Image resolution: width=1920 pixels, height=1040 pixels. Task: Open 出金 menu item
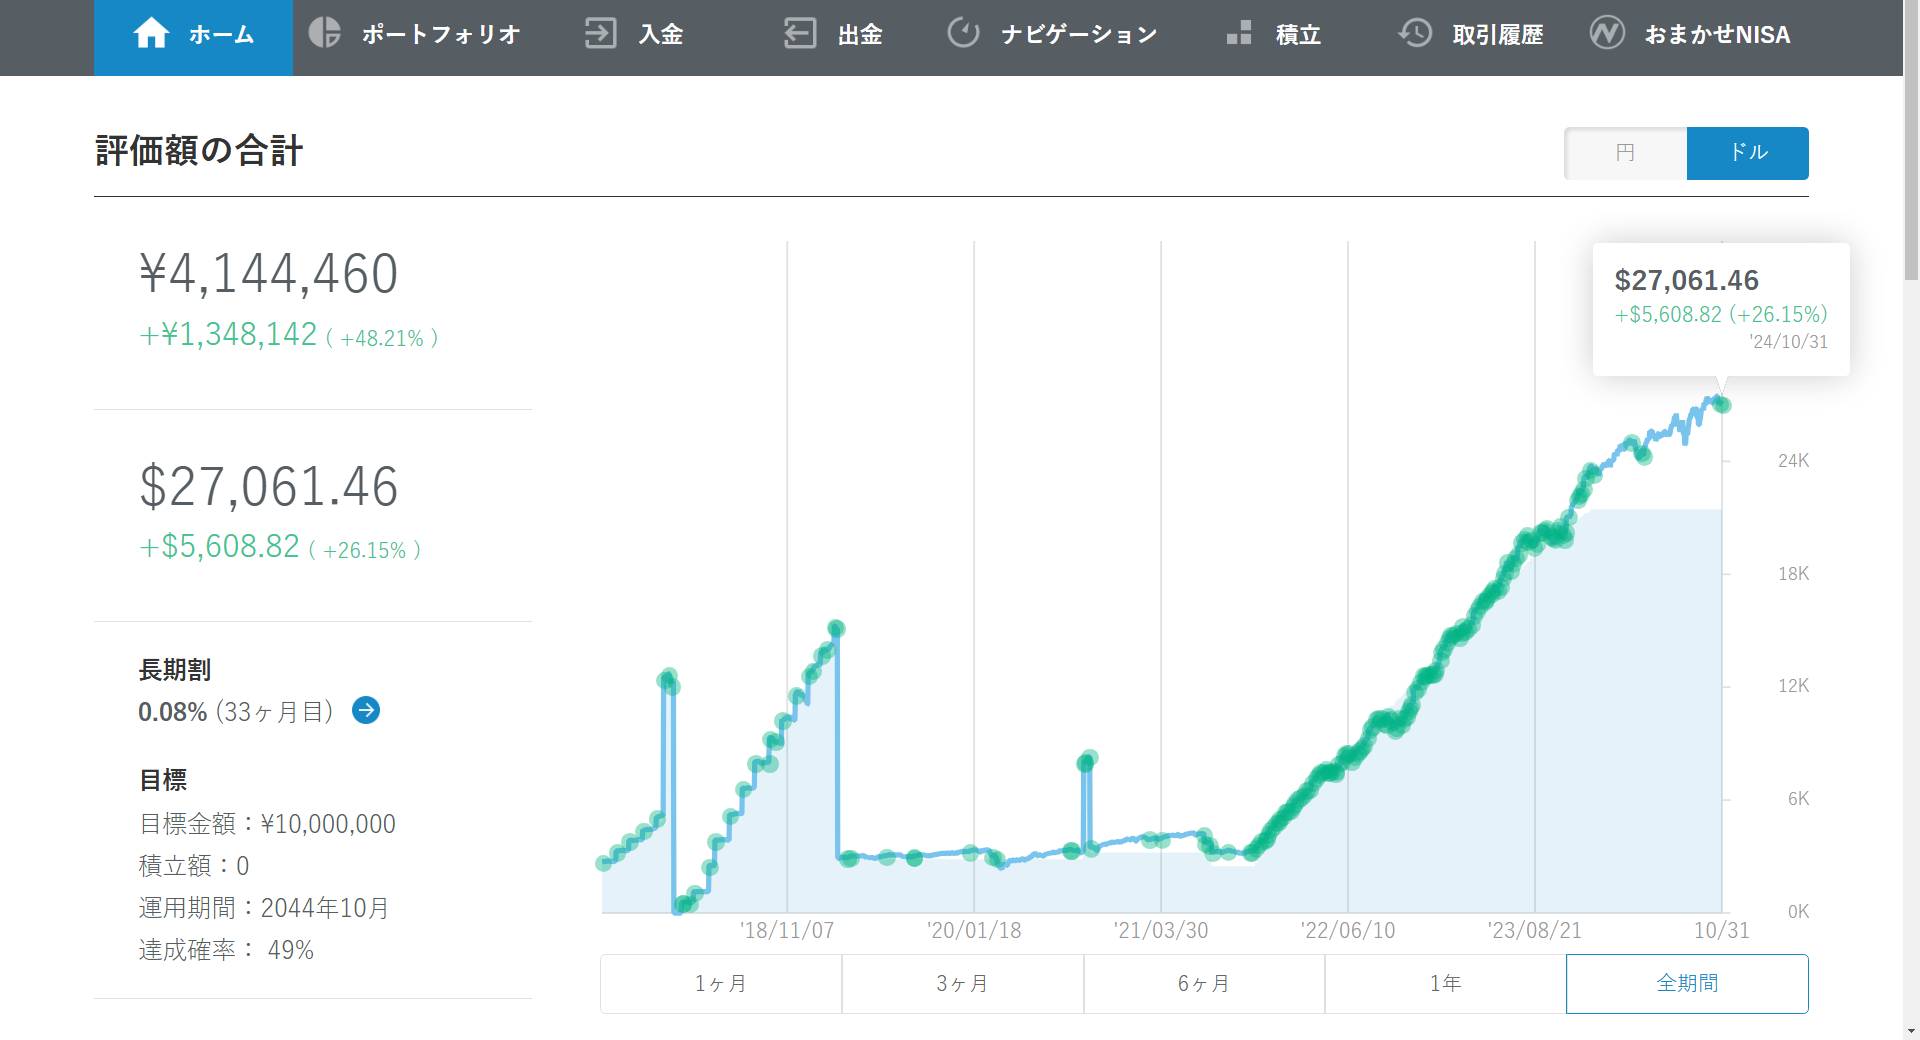tap(860, 35)
